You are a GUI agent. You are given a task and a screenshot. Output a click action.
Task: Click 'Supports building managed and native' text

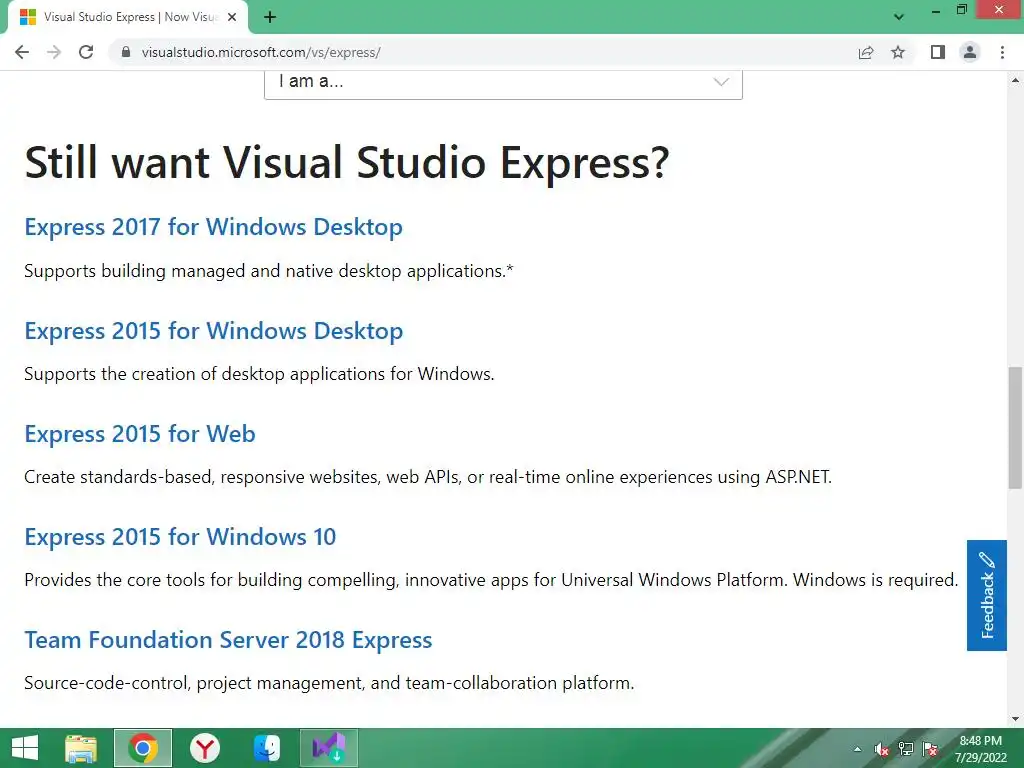click(269, 271)
